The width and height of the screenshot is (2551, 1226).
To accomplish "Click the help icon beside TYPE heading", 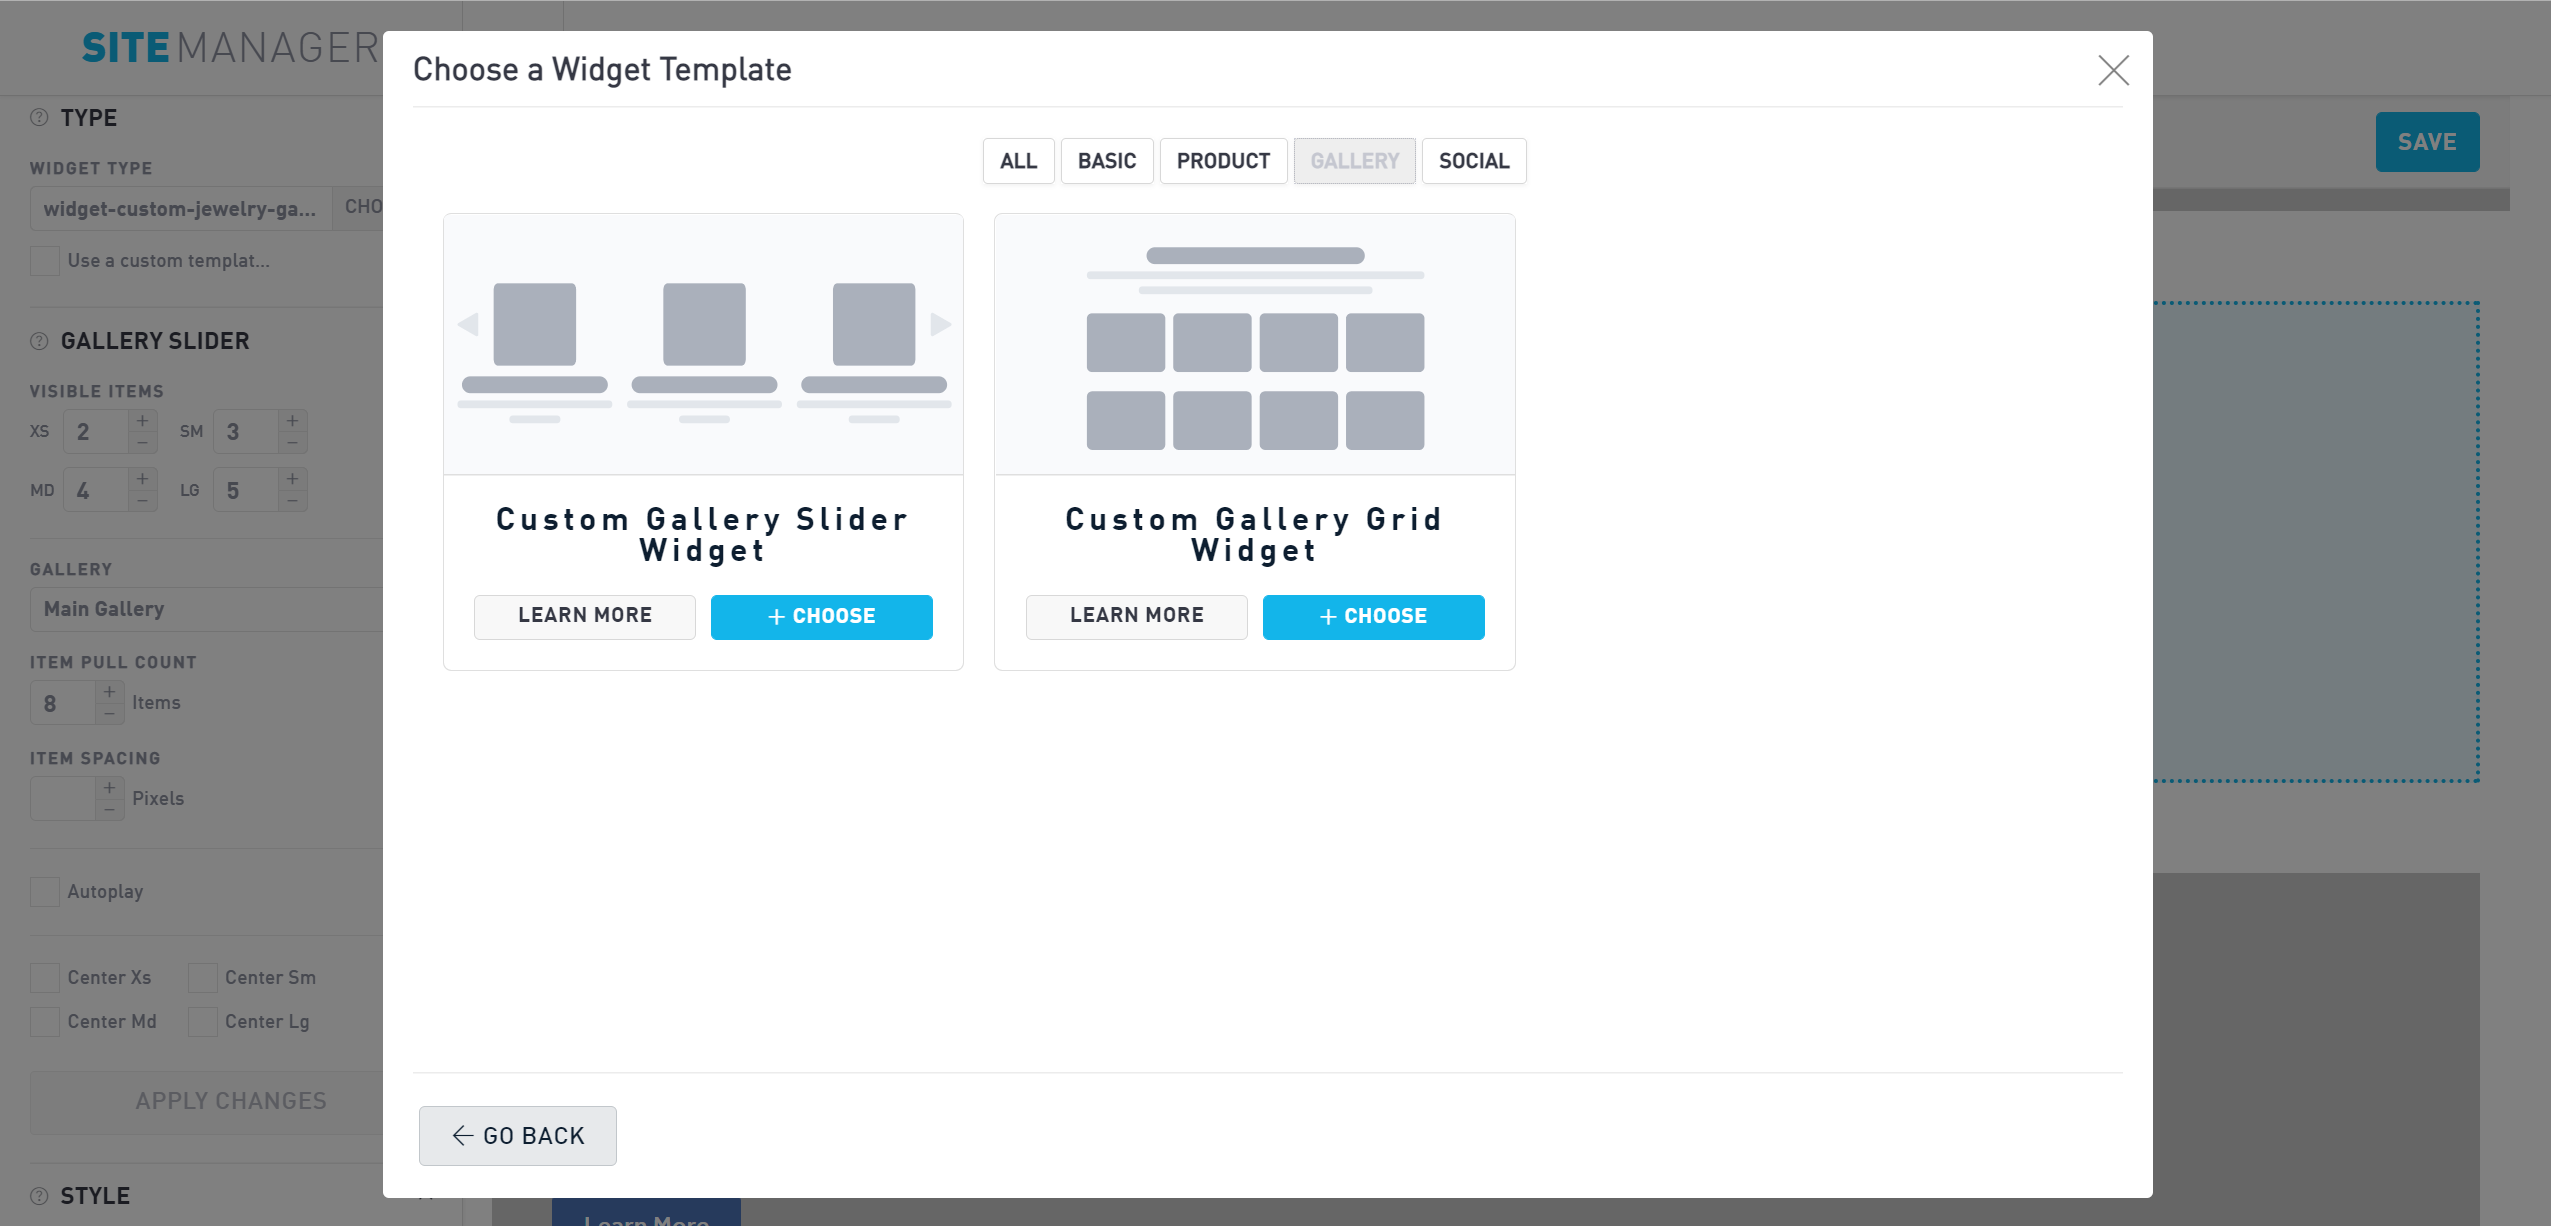I will point(39,117).
